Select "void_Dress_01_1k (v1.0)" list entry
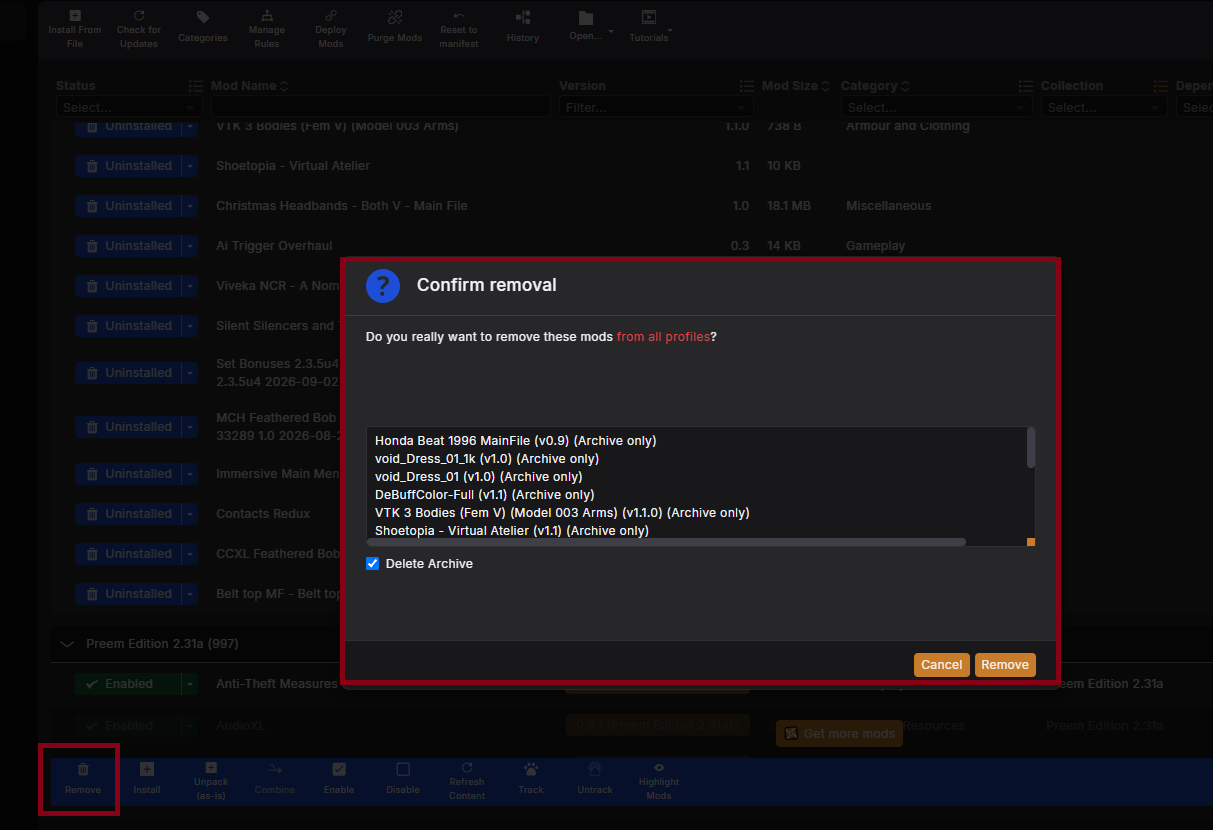This screenshot has height=830, width=1213. coord(487,459)
